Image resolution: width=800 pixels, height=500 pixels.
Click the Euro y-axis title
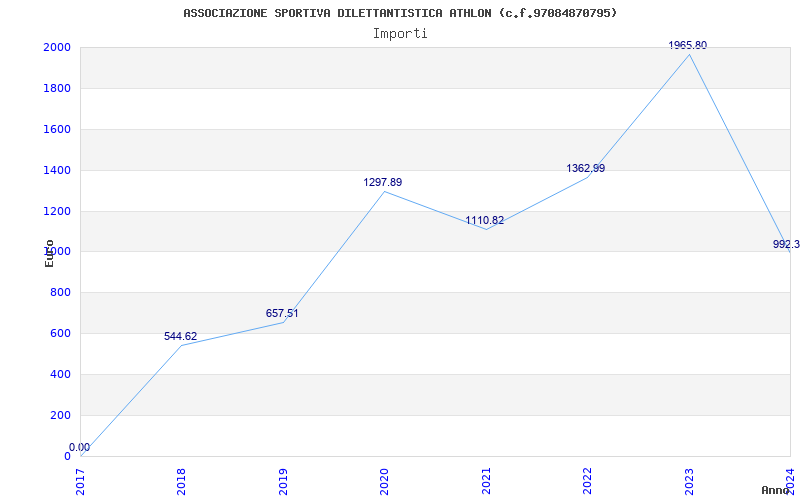(49, 253)
